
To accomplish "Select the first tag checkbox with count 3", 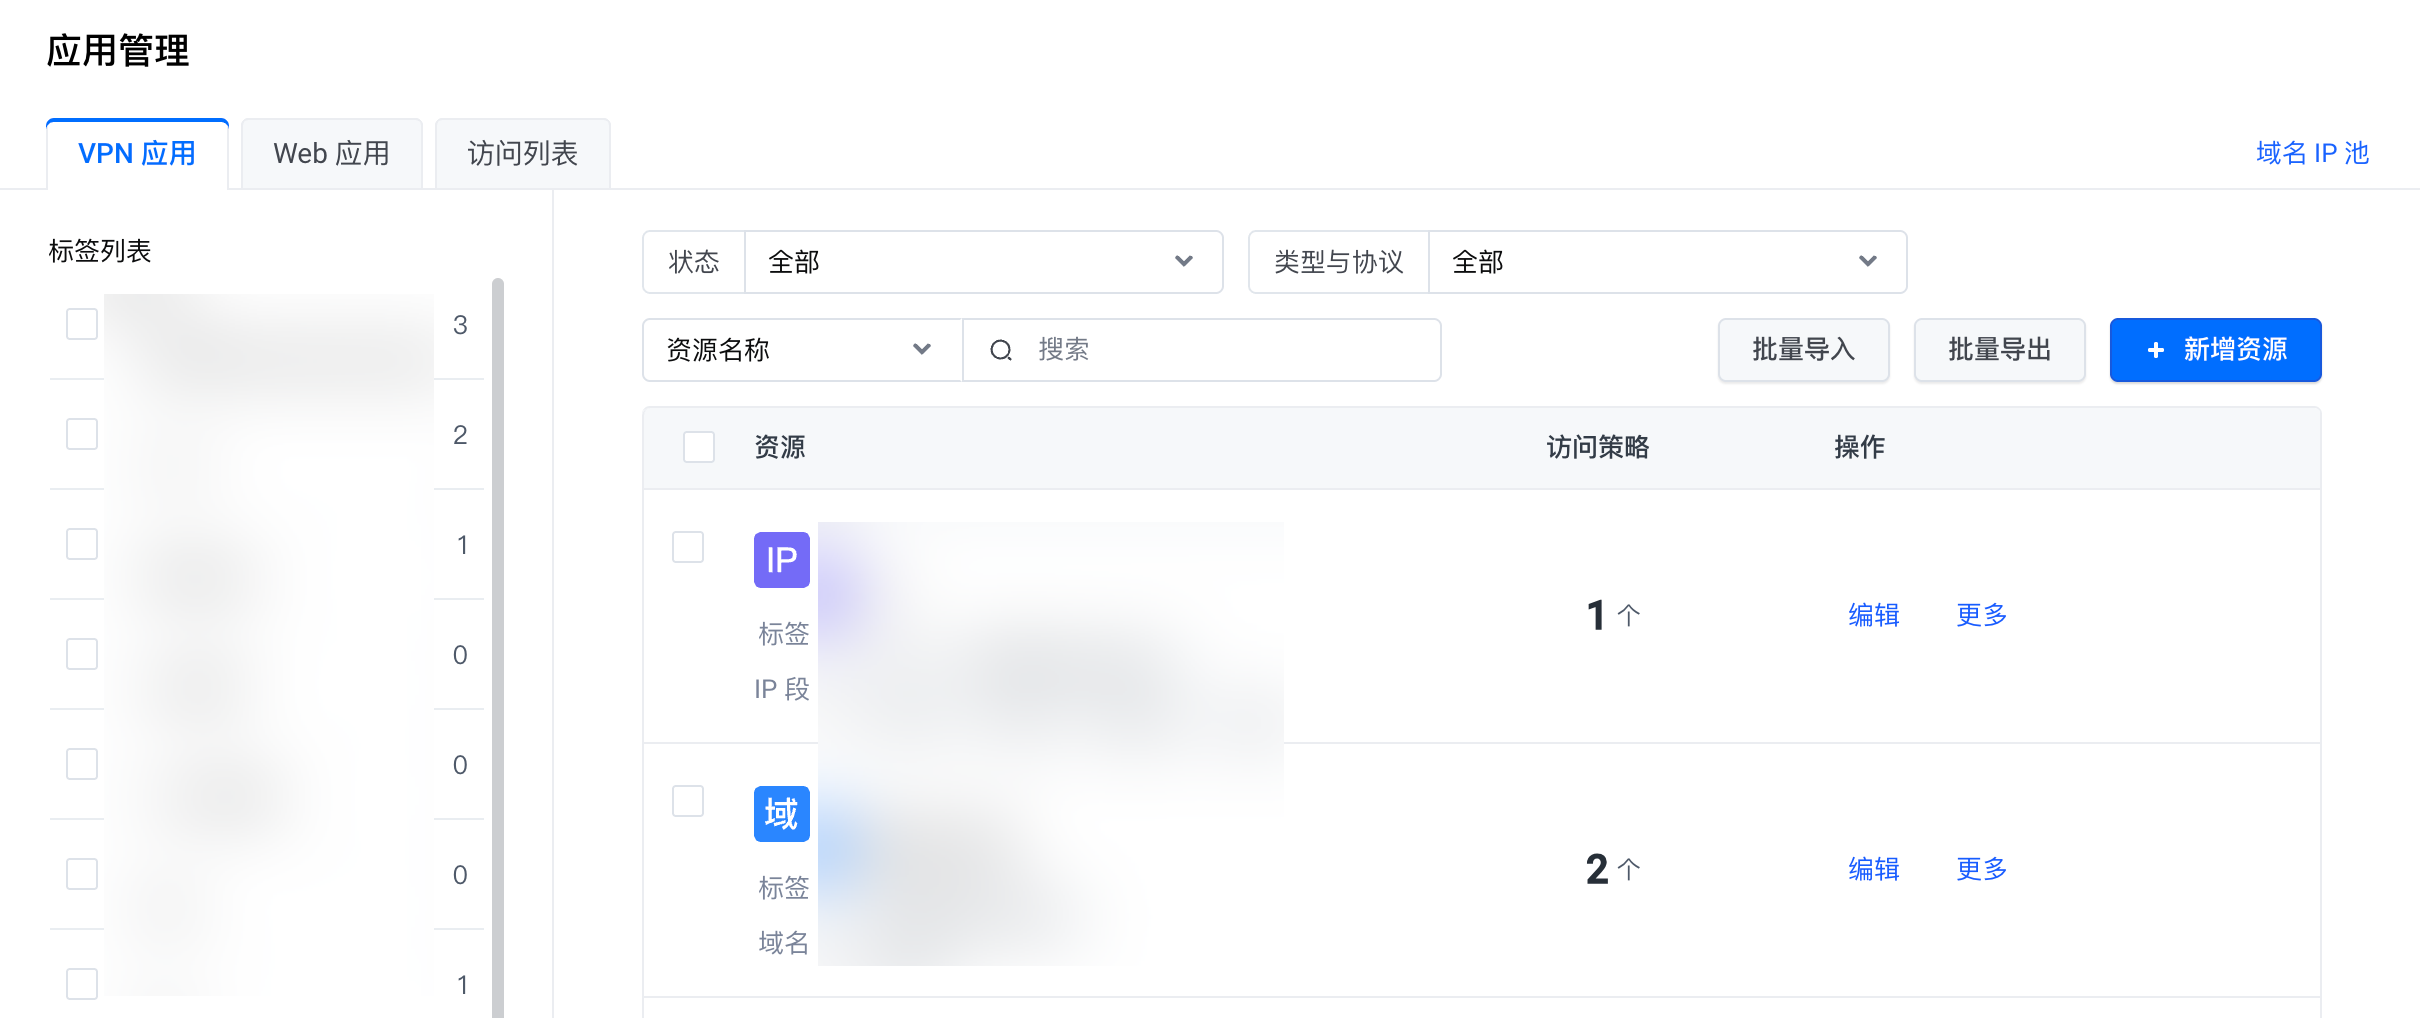I will [82, 324].
